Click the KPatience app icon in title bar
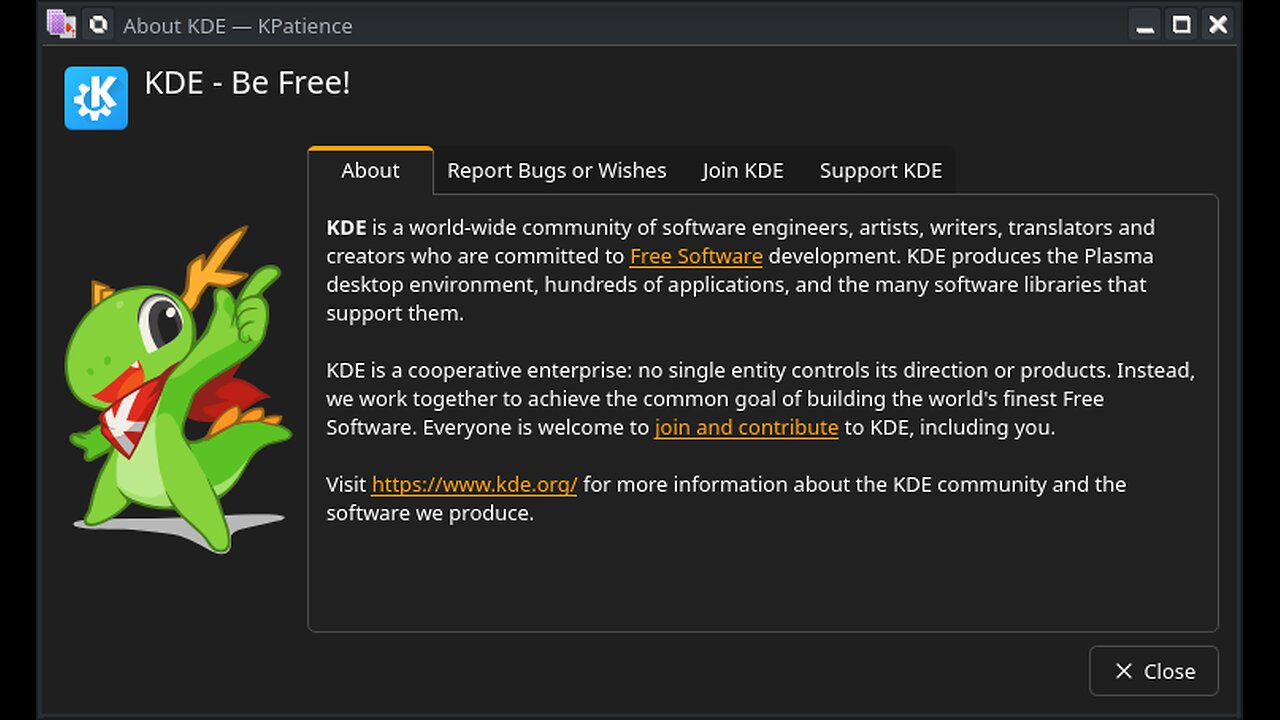This screenshot has width=1280, height=720. tap(62, 24)
